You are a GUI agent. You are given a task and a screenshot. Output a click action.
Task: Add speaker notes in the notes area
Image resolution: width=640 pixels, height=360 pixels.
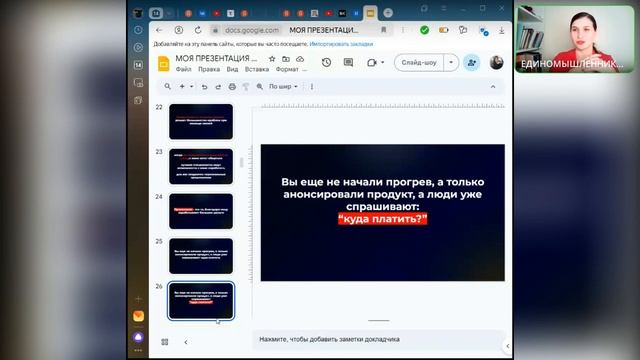pyautogui.click(x=378, y=339)
